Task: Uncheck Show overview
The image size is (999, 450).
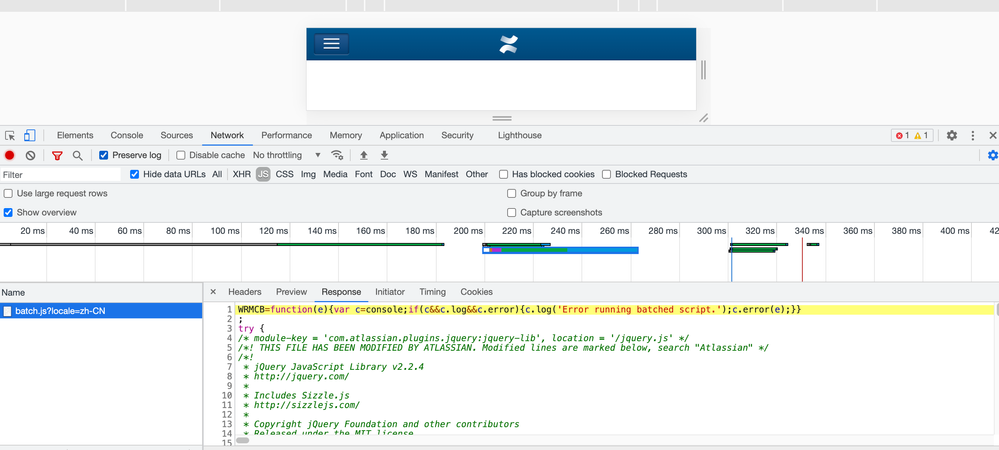Action: (x=8, y=212)
